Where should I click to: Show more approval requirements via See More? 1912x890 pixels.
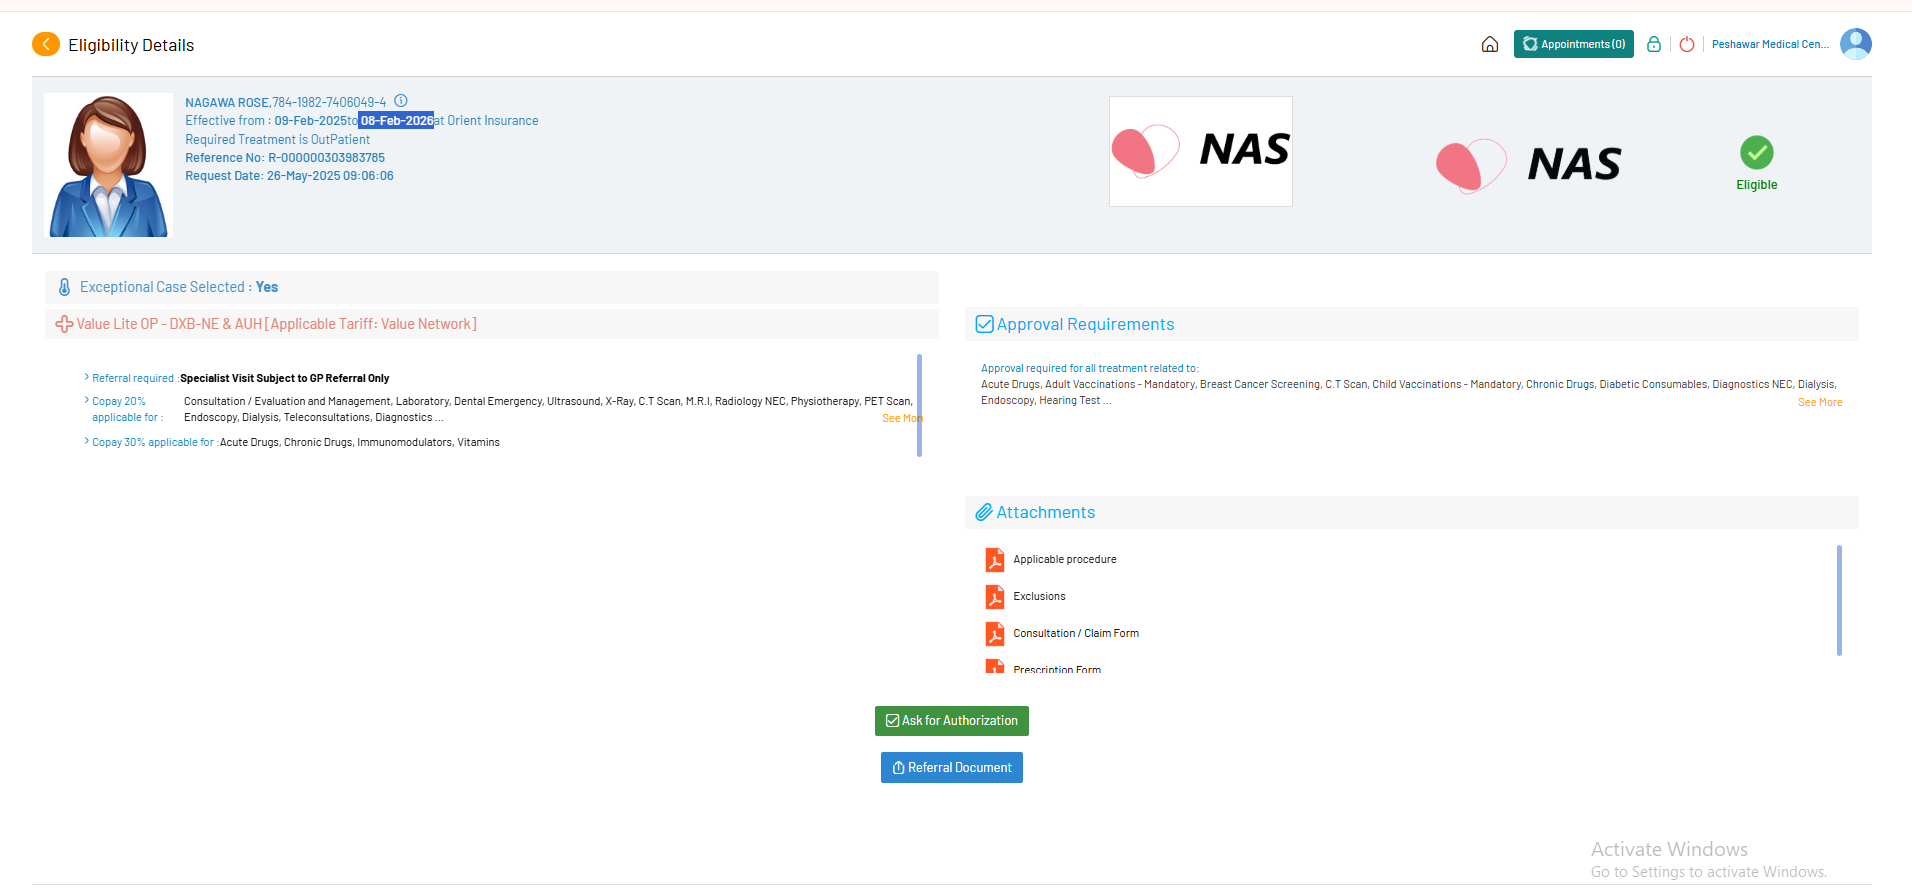1819,402
